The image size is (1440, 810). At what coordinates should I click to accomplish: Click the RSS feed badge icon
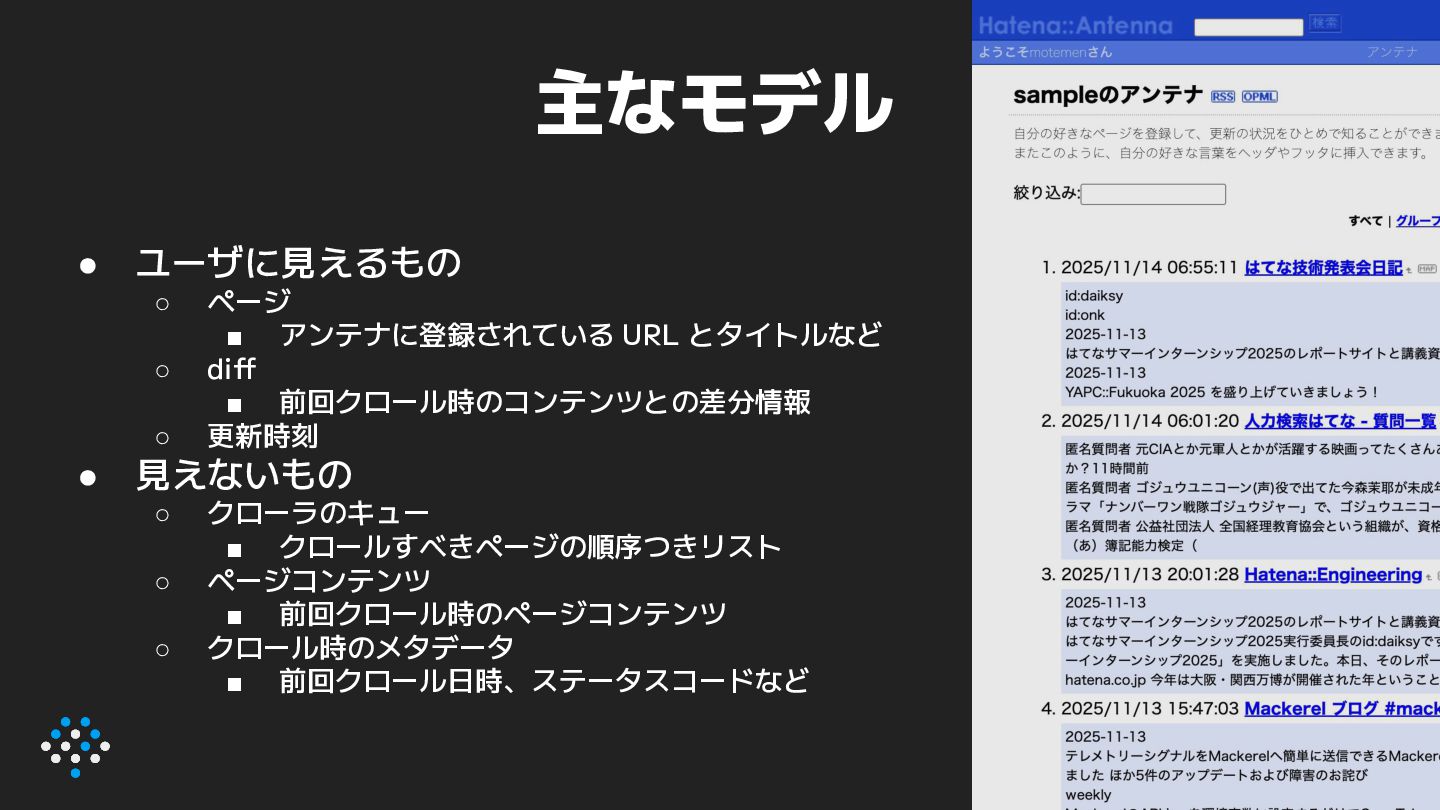coord(1223,97)
